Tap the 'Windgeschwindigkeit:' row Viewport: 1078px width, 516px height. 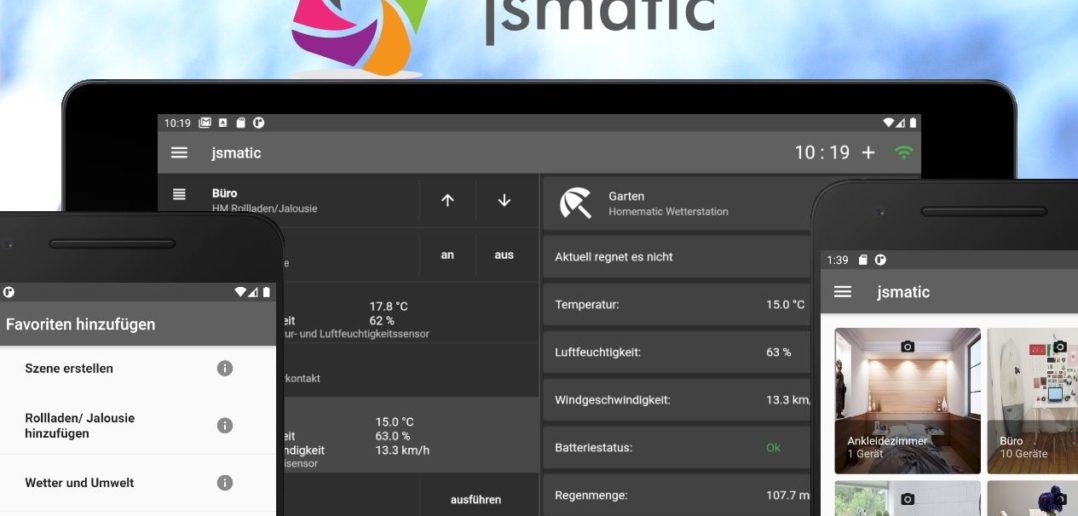[x=676, y=400]
